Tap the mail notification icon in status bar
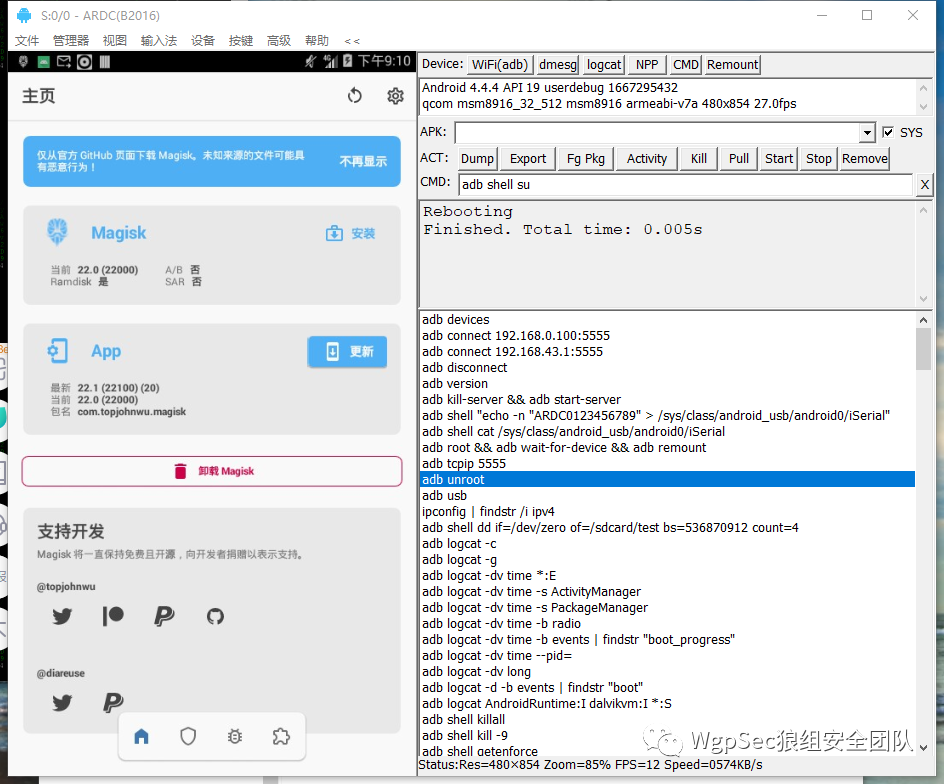944x784 pixels. (64, 61)
